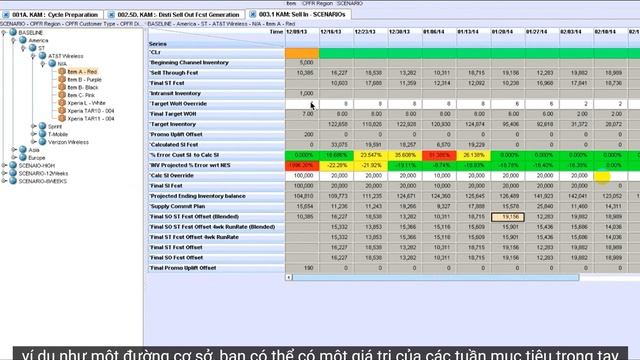
Task: Select Item B - Purple in tree
Action: coord(84,80)
